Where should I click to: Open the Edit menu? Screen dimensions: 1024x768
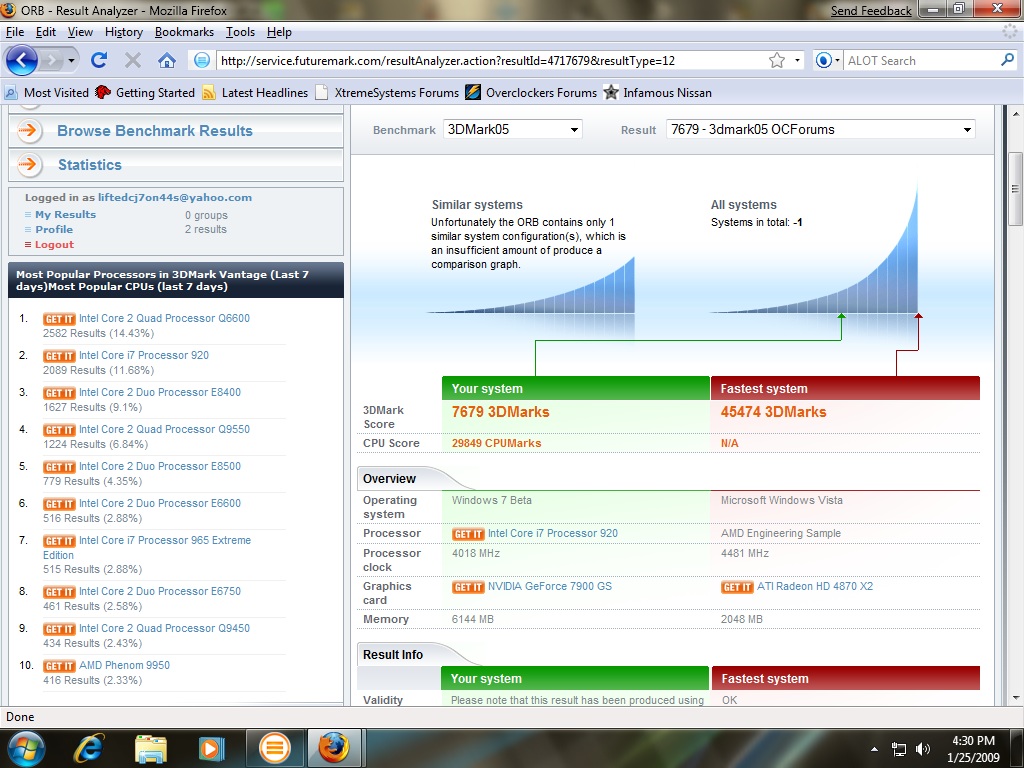46,32
